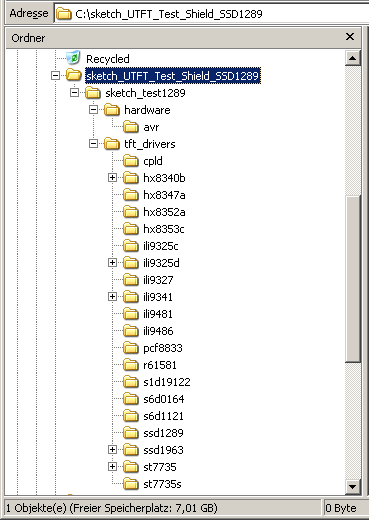Viewport: 369px width, 521px height.
Task: Click the s6d0164 folder icon
Action: (131, 398)
